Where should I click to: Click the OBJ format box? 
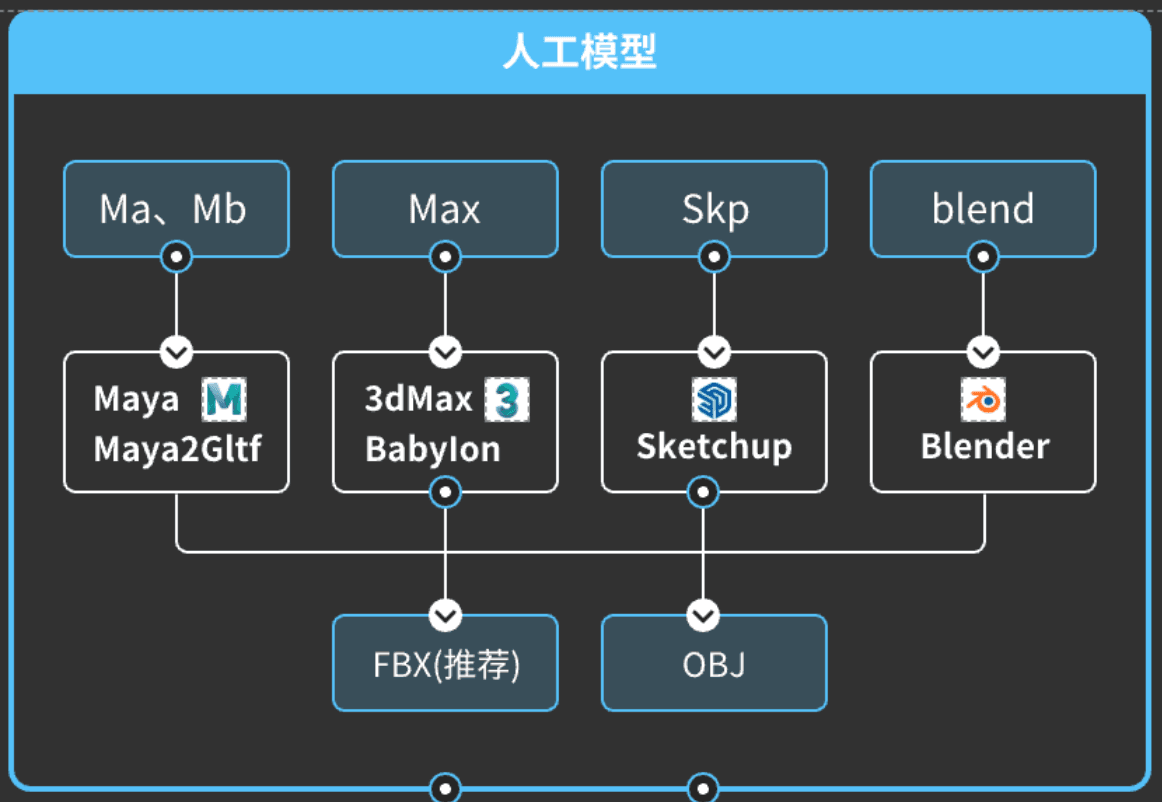pos(714,665)
